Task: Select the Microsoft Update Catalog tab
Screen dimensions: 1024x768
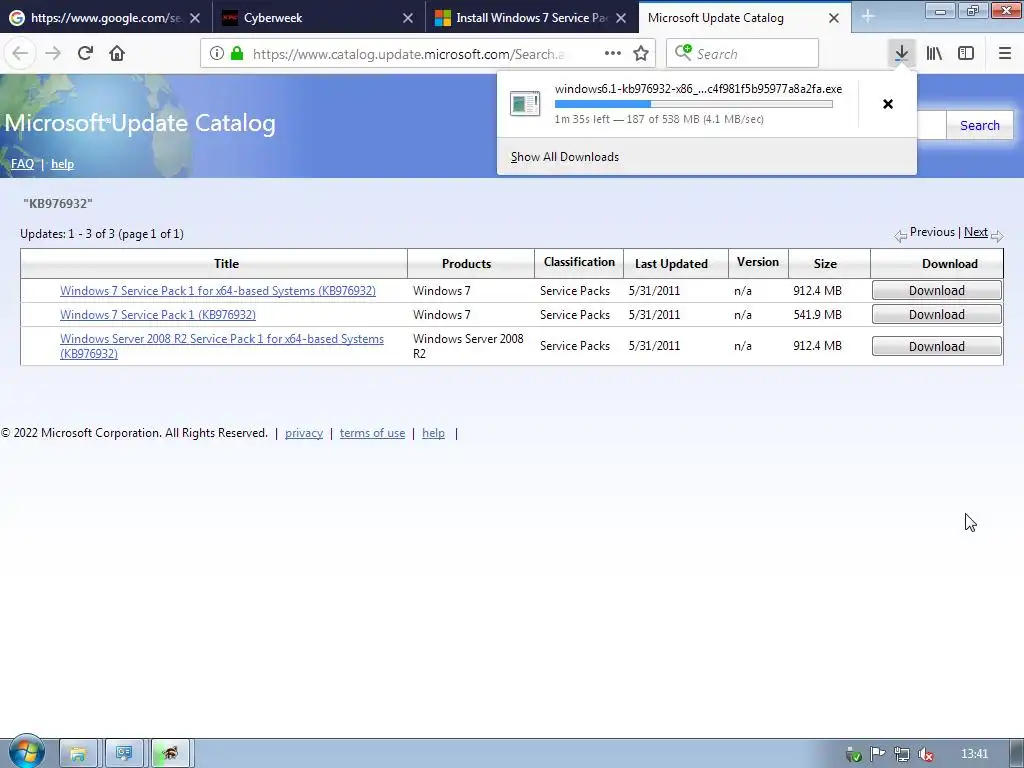Action: pyautogui.click(x=744, y=18)
